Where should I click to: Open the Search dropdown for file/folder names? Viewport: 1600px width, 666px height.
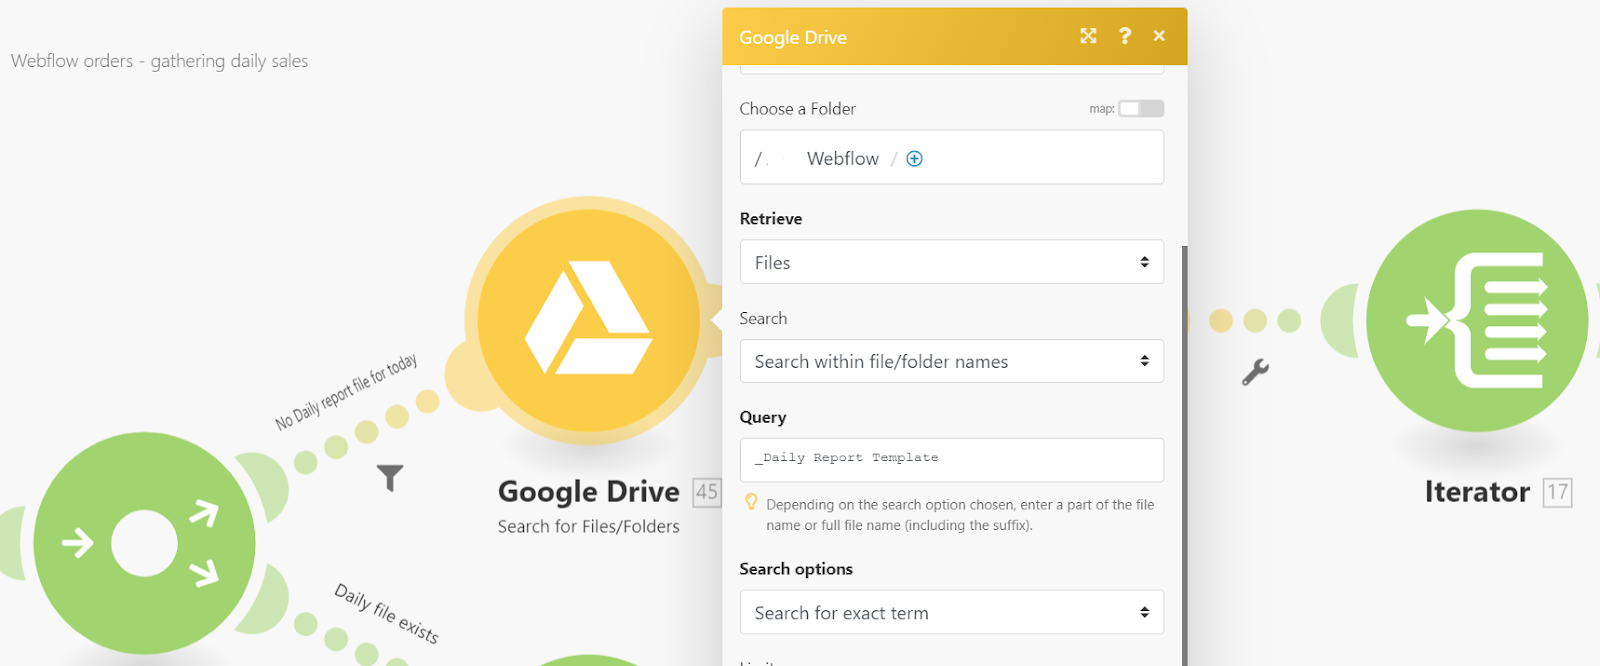coord(951,361)
